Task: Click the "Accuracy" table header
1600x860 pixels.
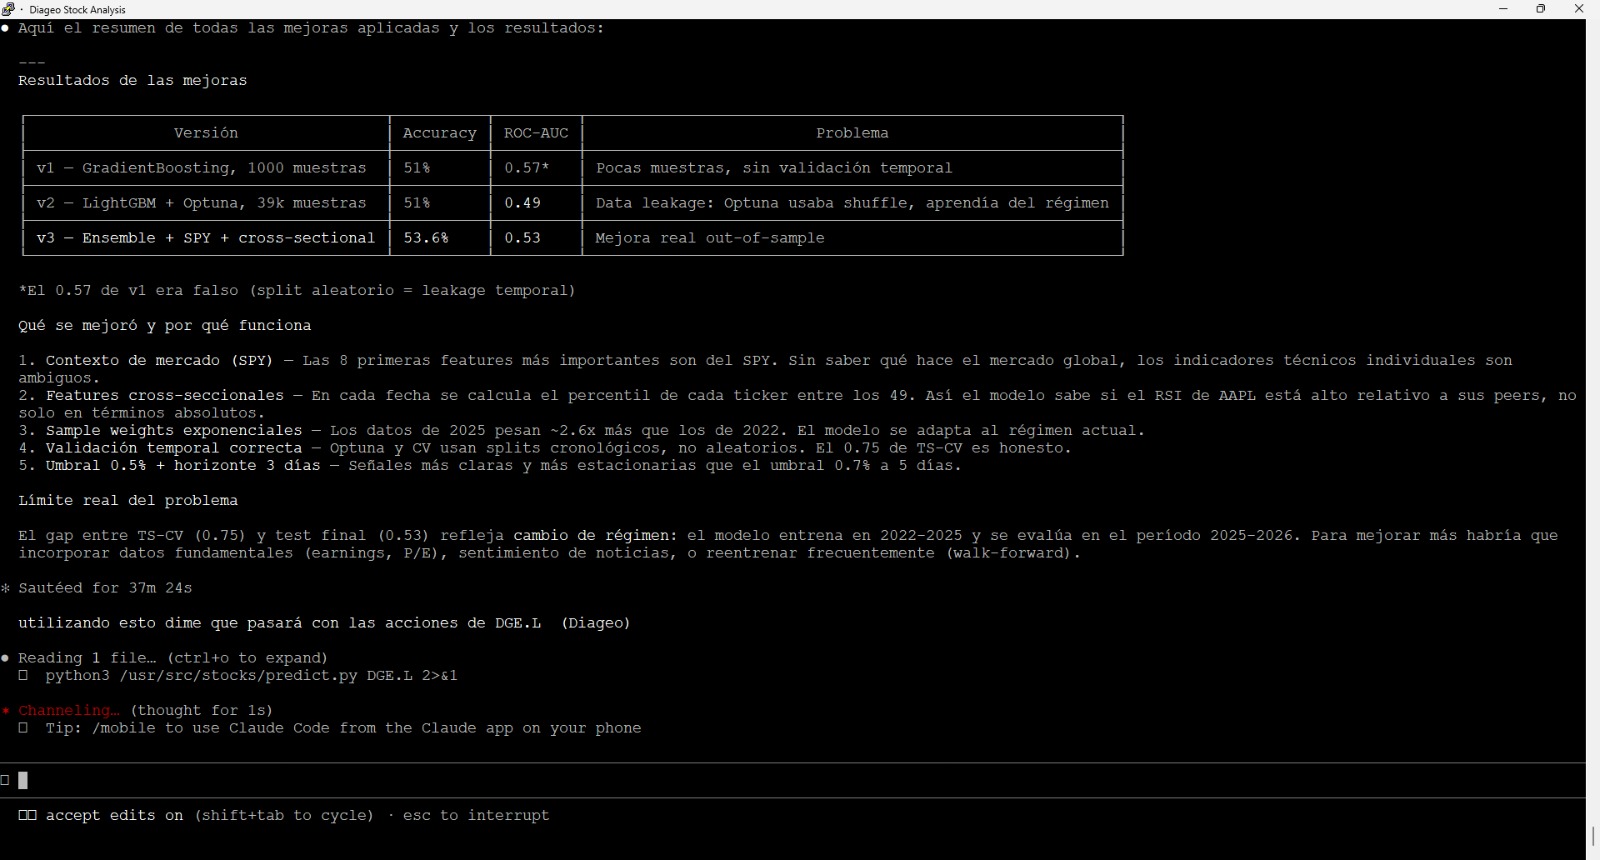Action: (440, 133)
